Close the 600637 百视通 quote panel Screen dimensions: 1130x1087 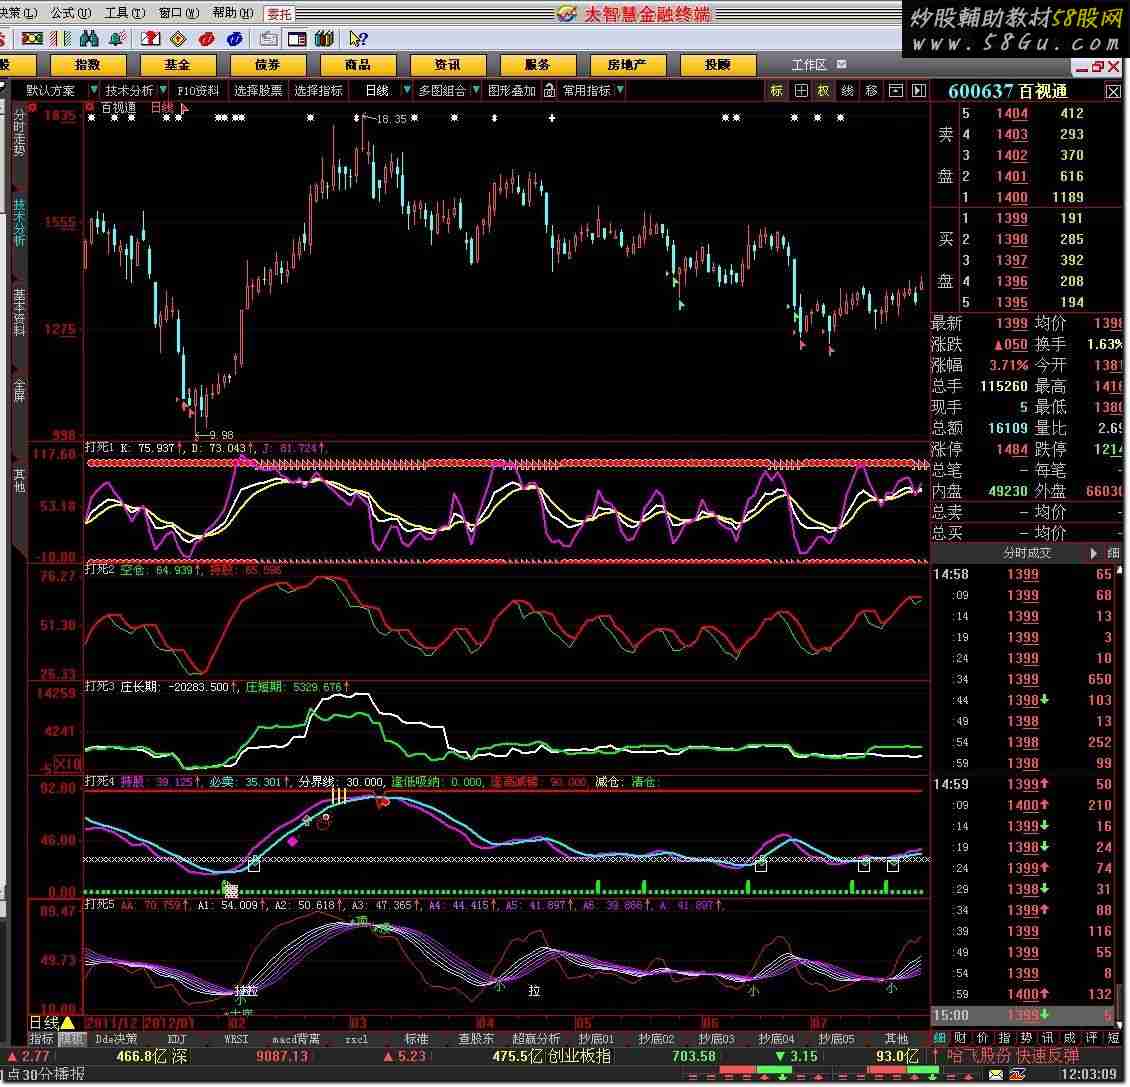coord(1113,92)
